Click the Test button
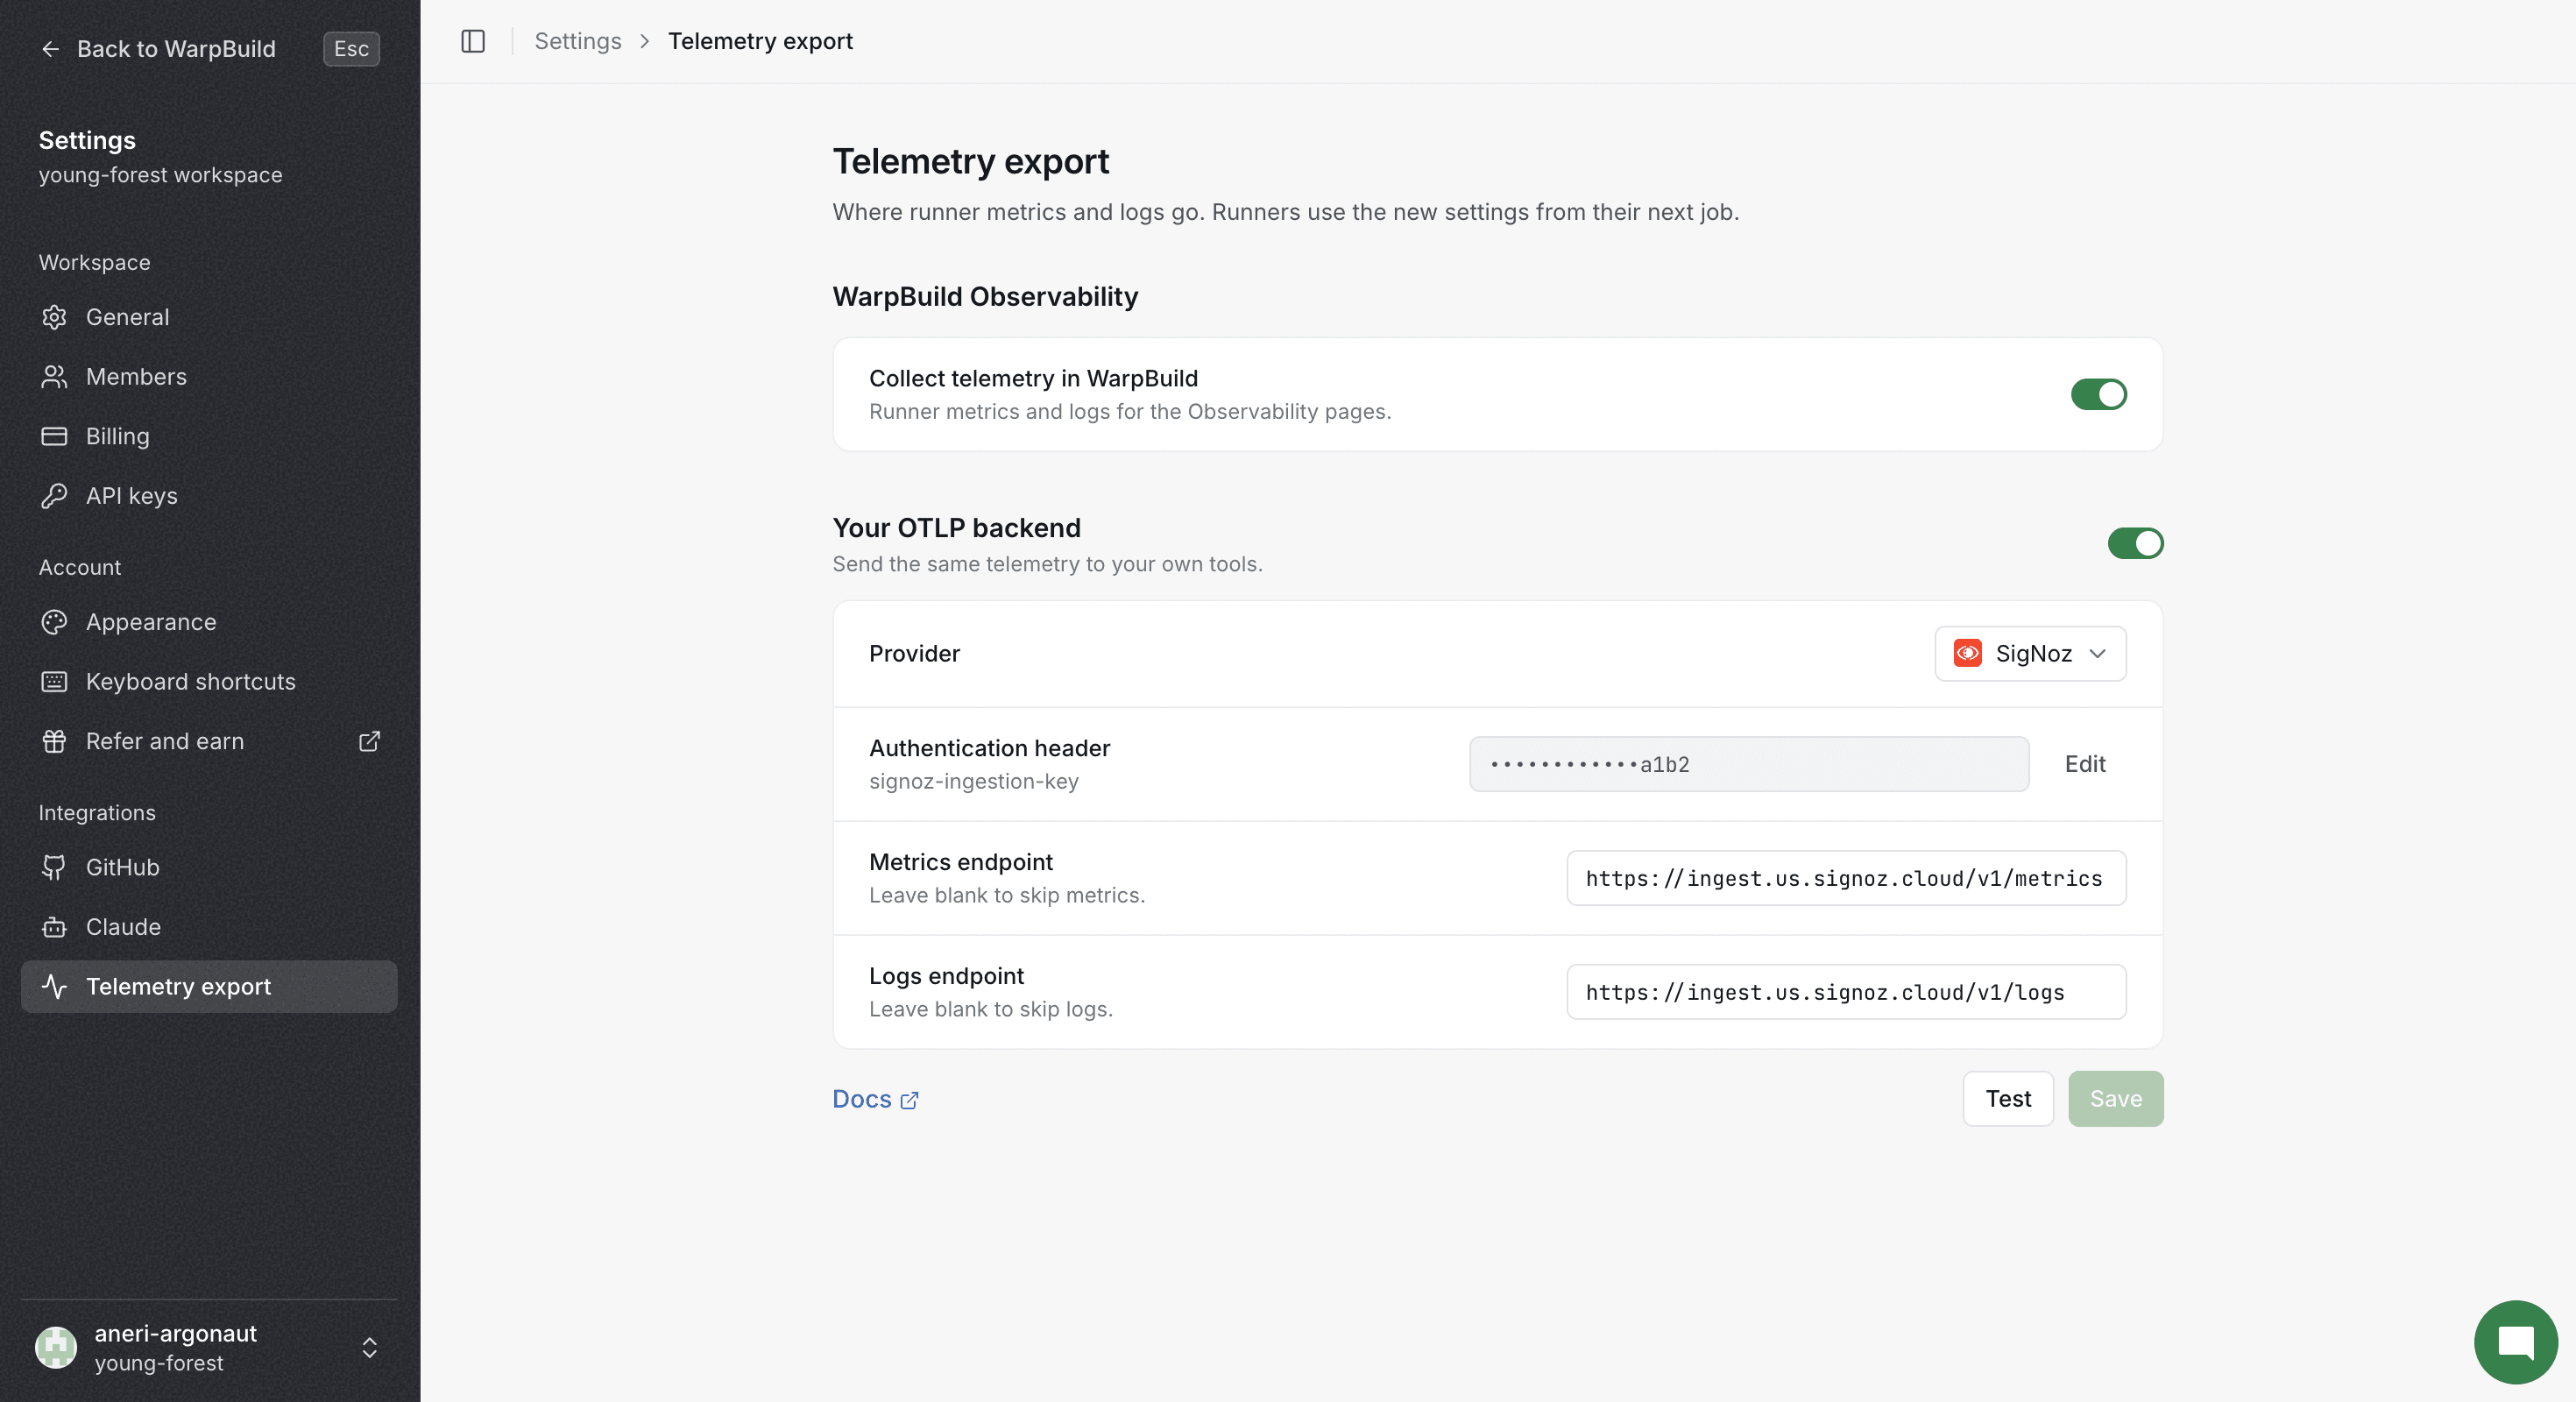Viewport: 2576px width, 1402px height. point(2008,1098)
